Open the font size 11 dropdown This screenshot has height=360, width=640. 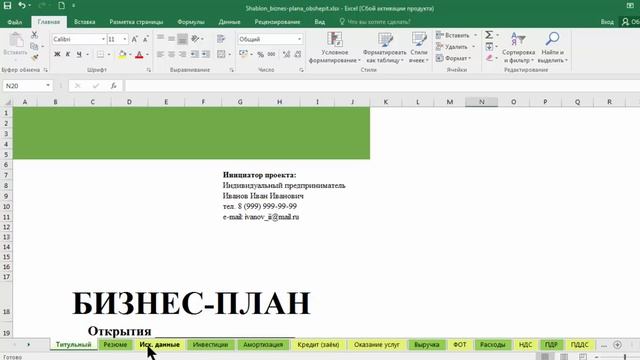tap(124, 39)
